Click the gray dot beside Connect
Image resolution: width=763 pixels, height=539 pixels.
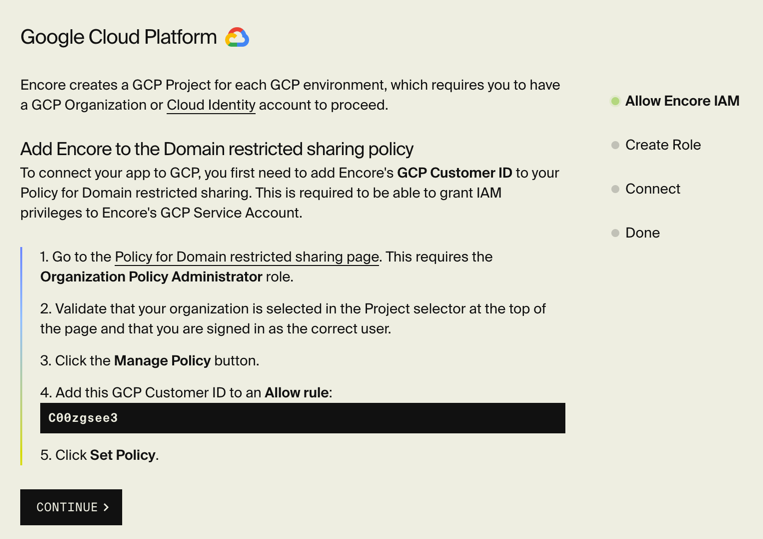(615, 189)
